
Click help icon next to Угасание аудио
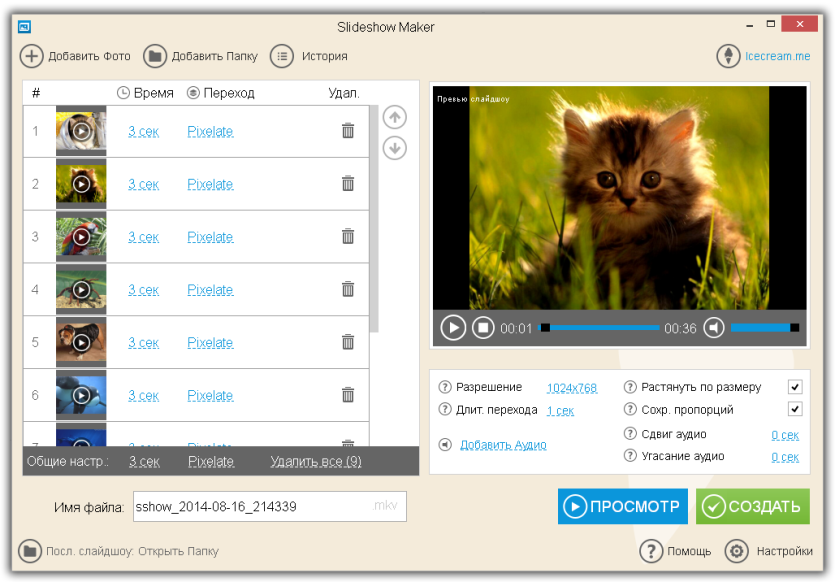pos(630,456)
